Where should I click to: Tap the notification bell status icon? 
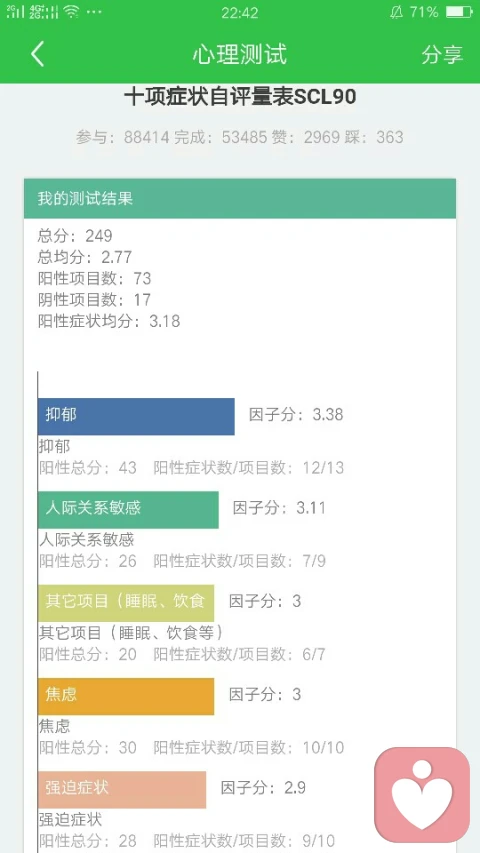point(396,12)
